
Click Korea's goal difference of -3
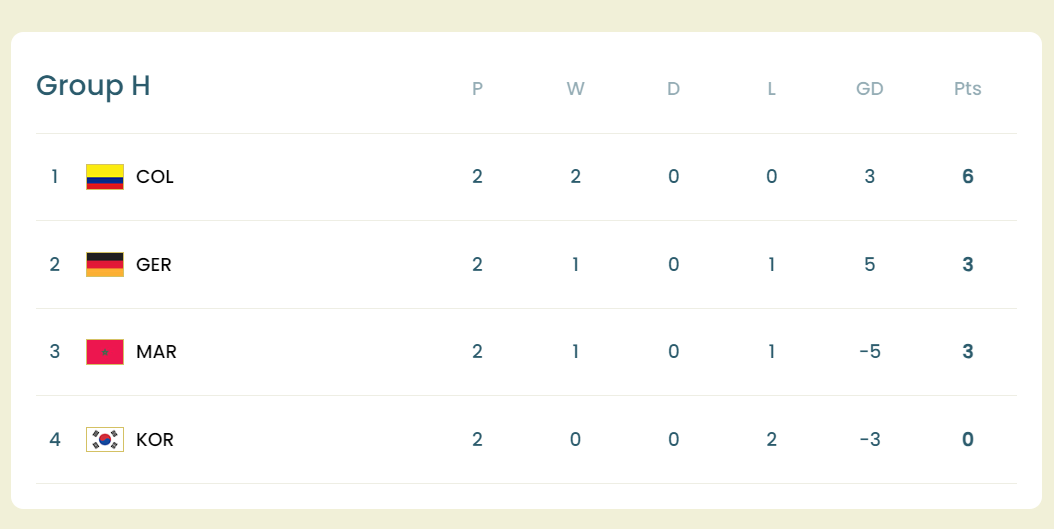tap(869, 440)
